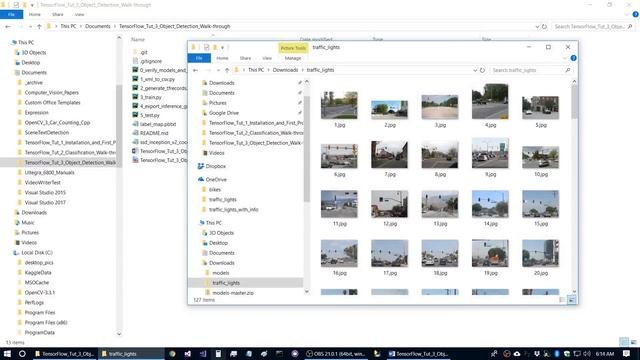Select Visual Studio 2017 folder in back window
This screenshot has height=360, width=640.
[45, 202]
